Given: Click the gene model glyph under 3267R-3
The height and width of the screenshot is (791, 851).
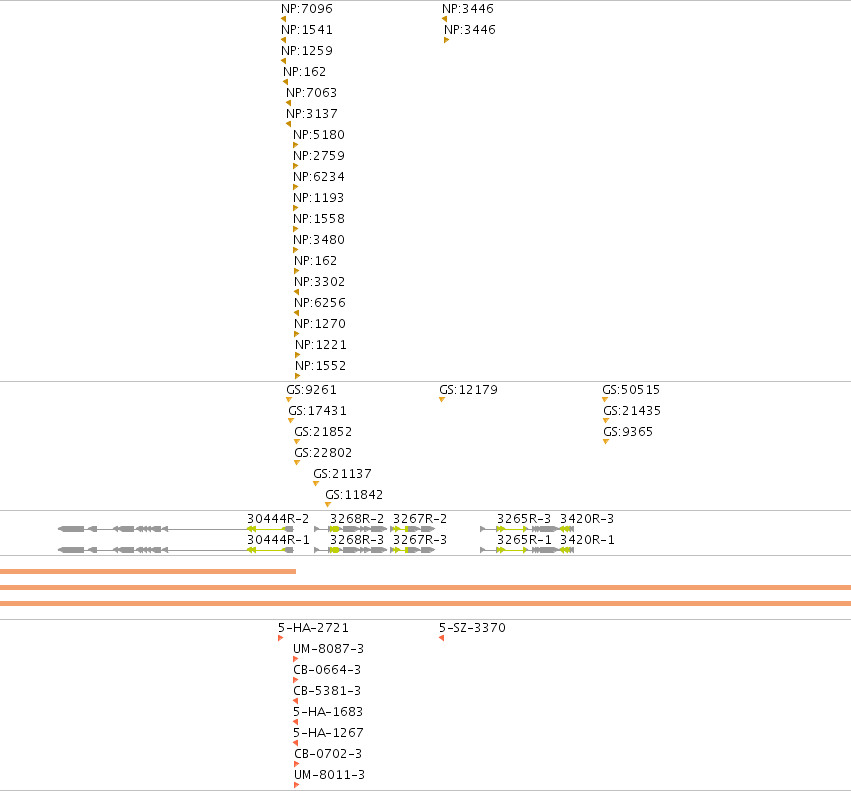Looking at the screenshot, I should coord(413,550).
